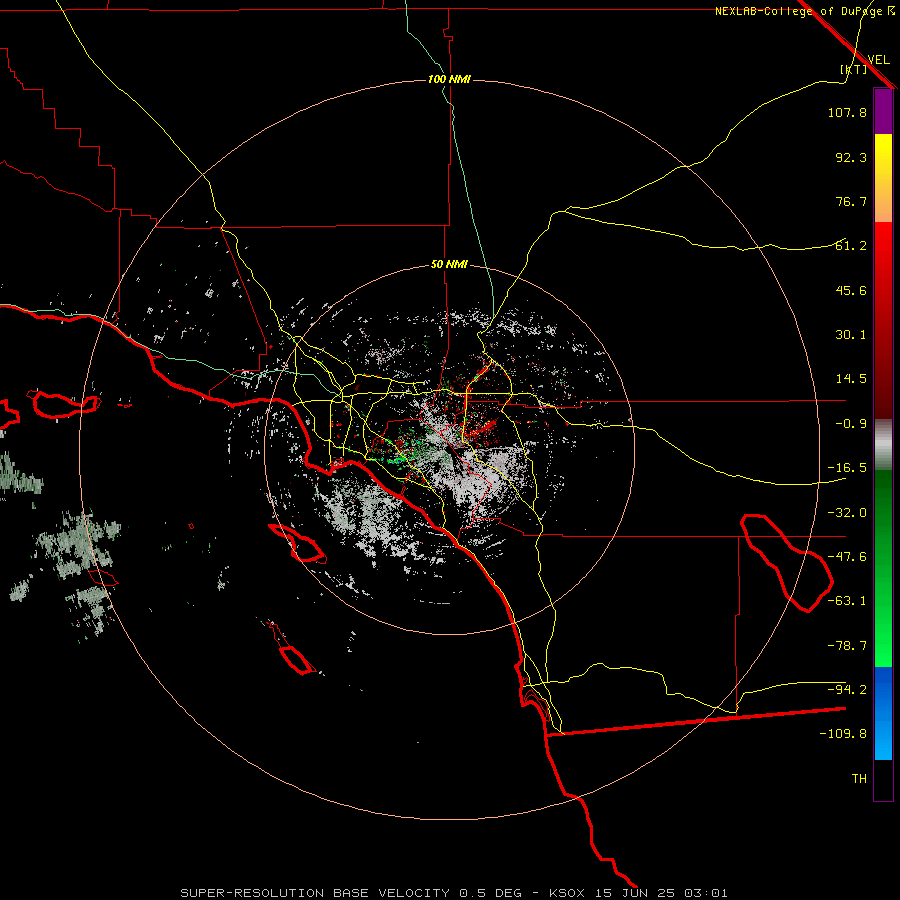Select the -47.6 velocity scale value
Screen dimensions: 900x900
(847, 557)
